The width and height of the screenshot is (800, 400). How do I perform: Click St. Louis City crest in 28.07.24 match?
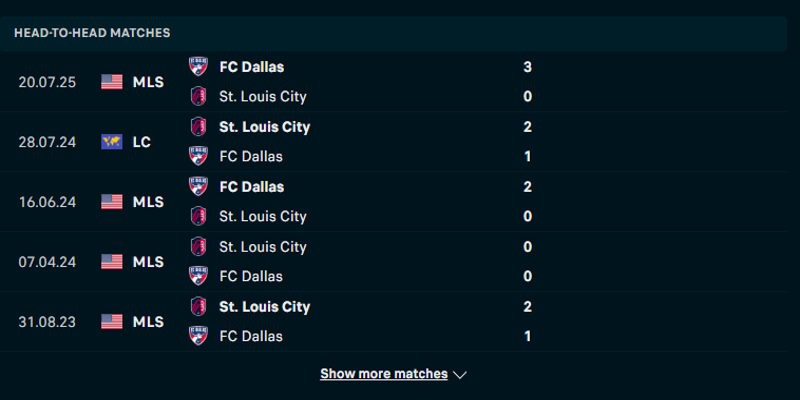pos(198,127)
